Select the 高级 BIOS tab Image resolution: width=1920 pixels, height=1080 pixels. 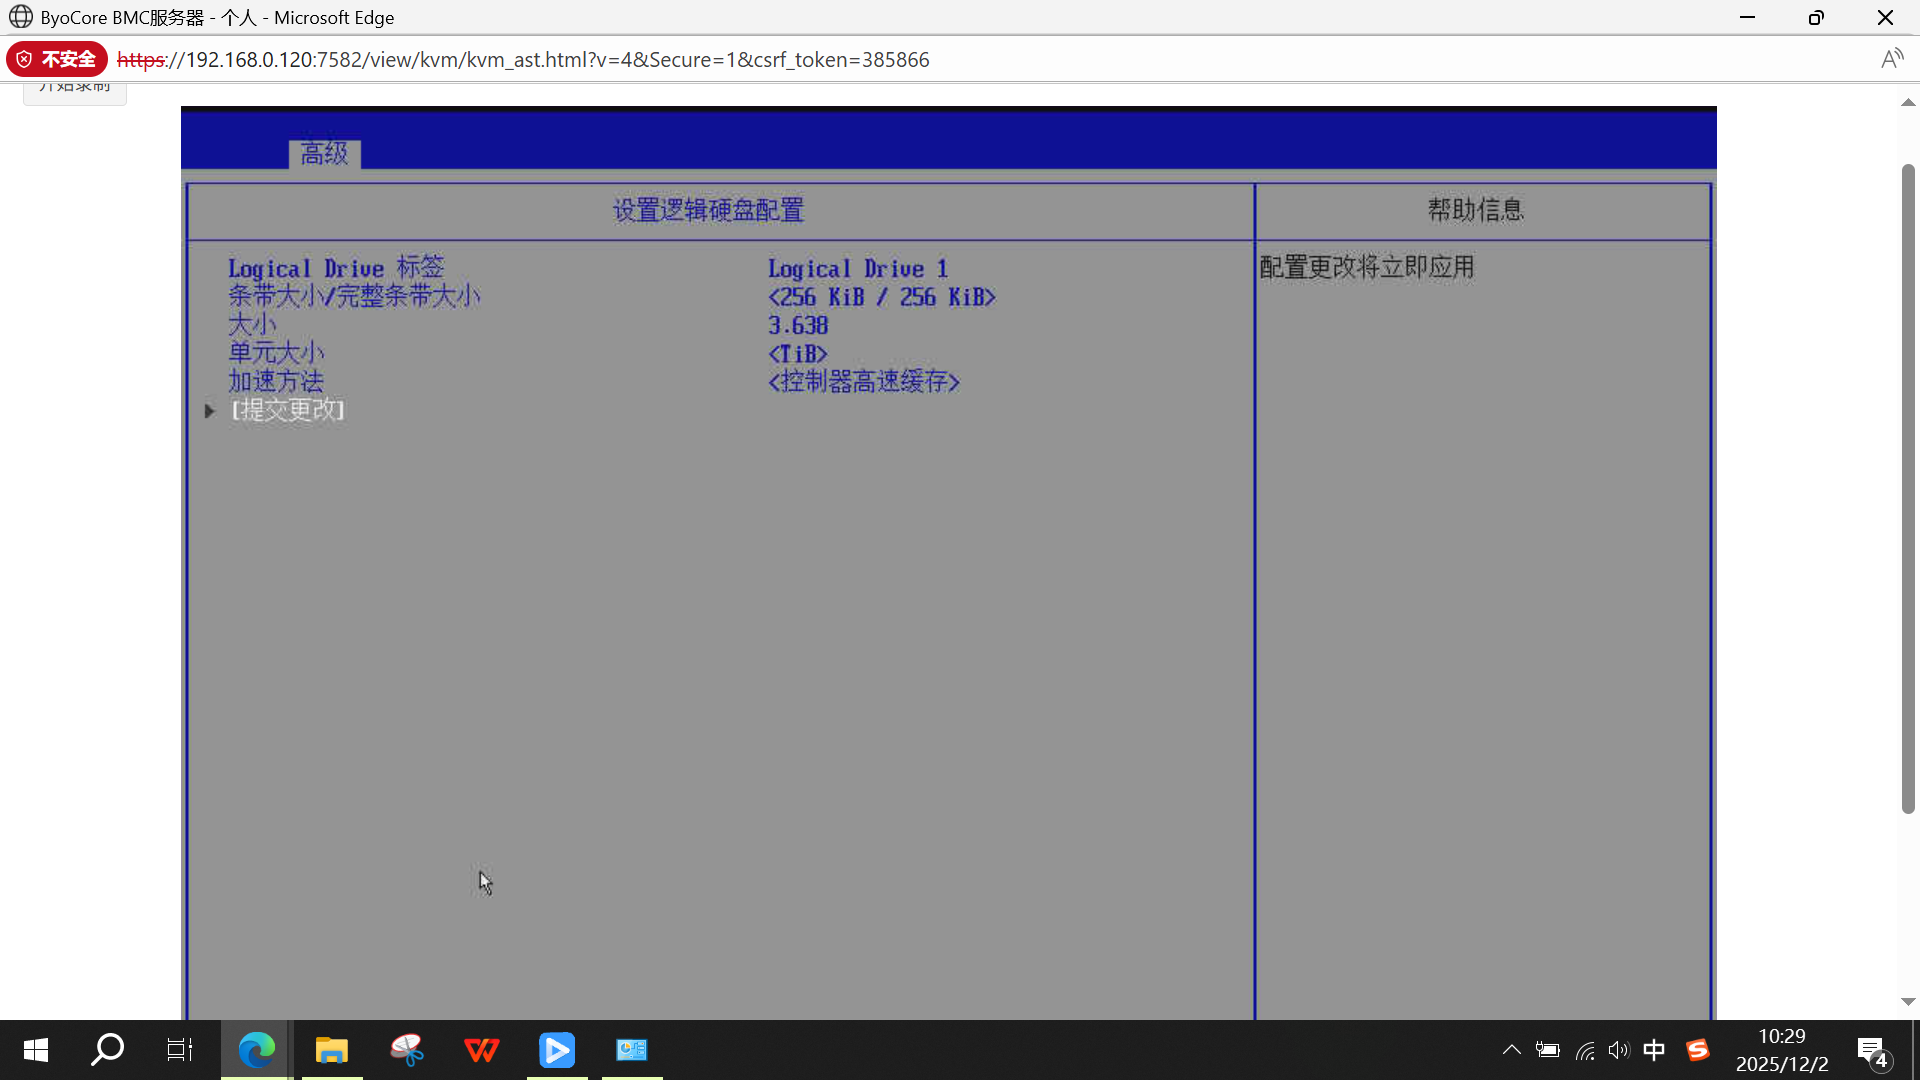coord(324,154)
